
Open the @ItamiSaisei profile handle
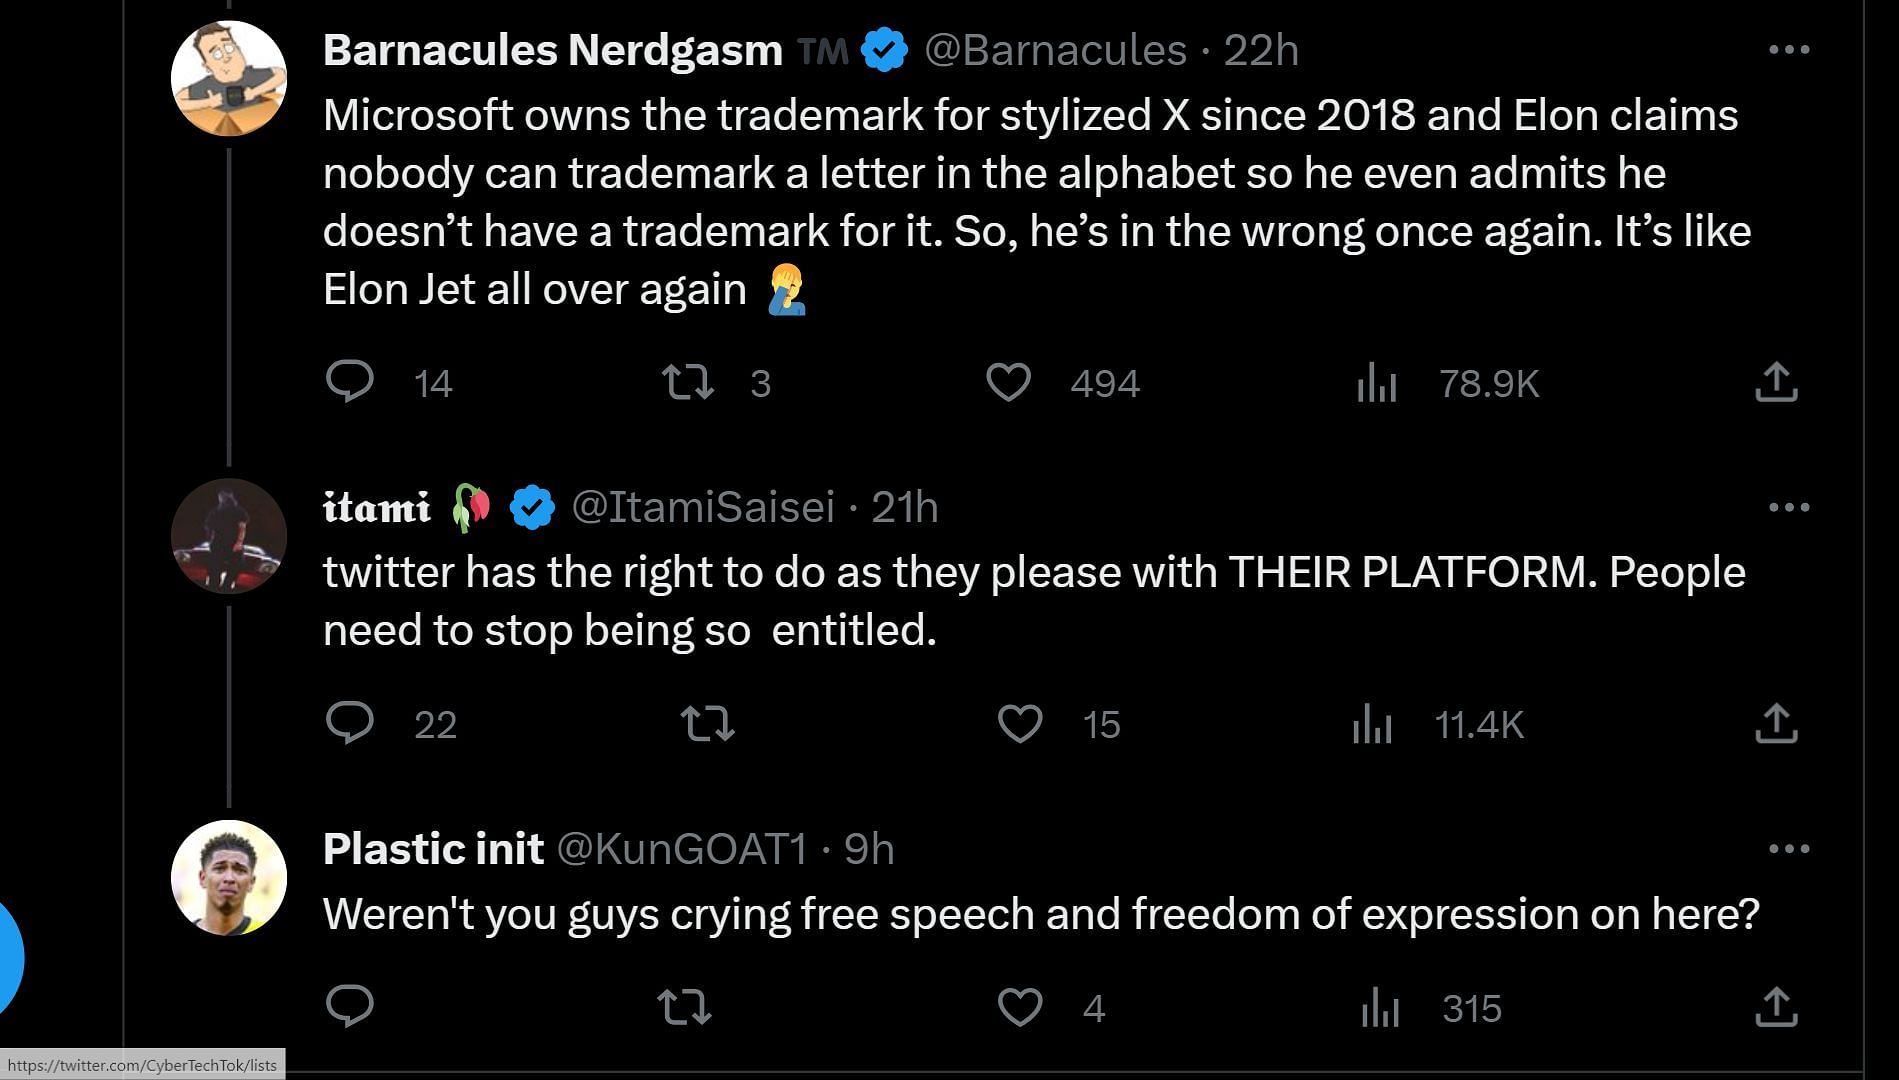tap(702, 508)
